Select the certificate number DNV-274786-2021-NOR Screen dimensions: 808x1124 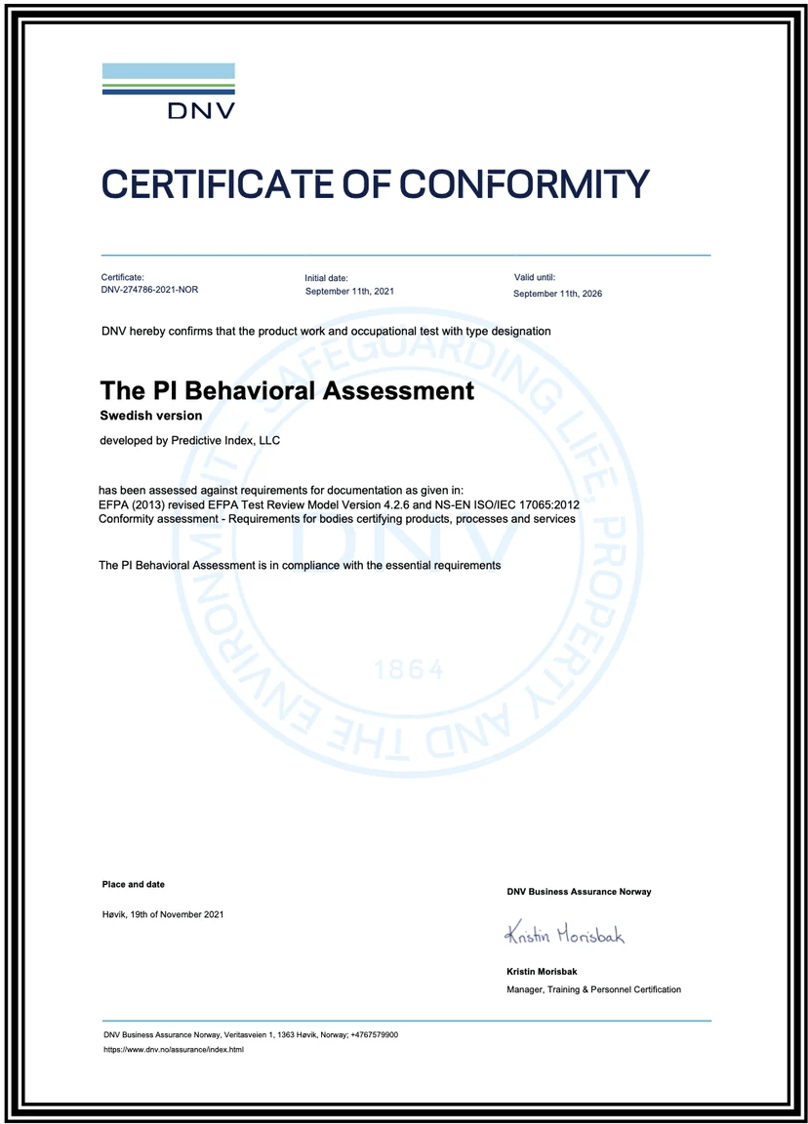[148, 290]
